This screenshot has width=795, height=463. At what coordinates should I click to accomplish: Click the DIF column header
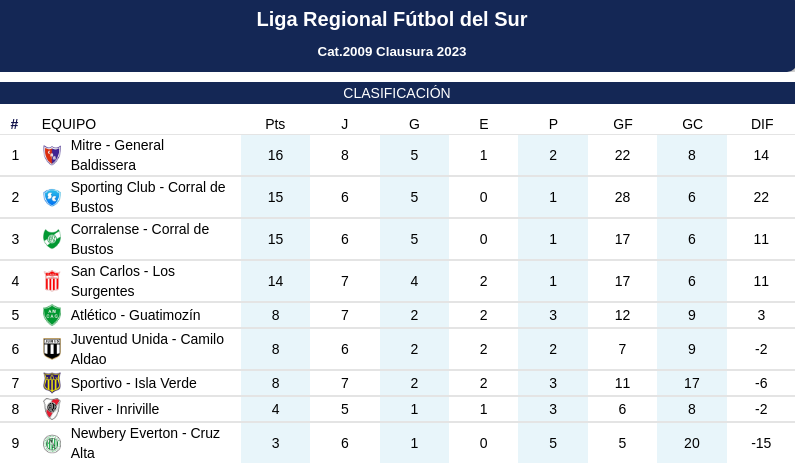(762, 124)
